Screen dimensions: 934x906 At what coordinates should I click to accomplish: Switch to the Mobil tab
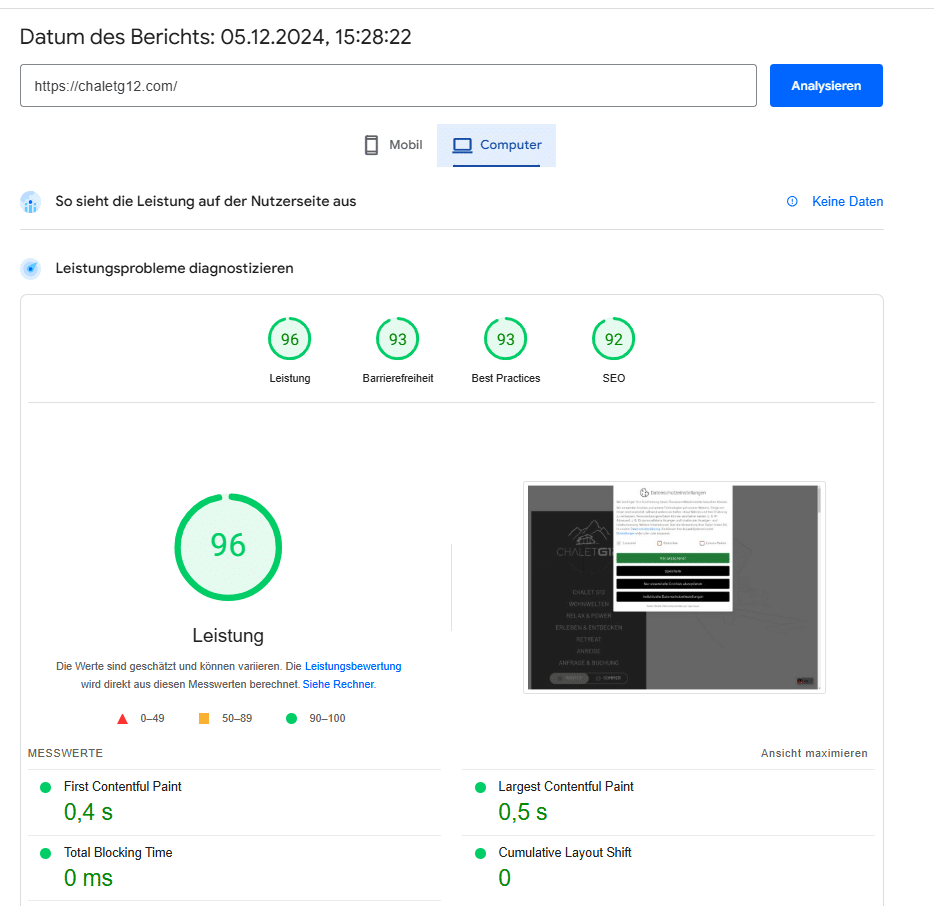[393, 145]
